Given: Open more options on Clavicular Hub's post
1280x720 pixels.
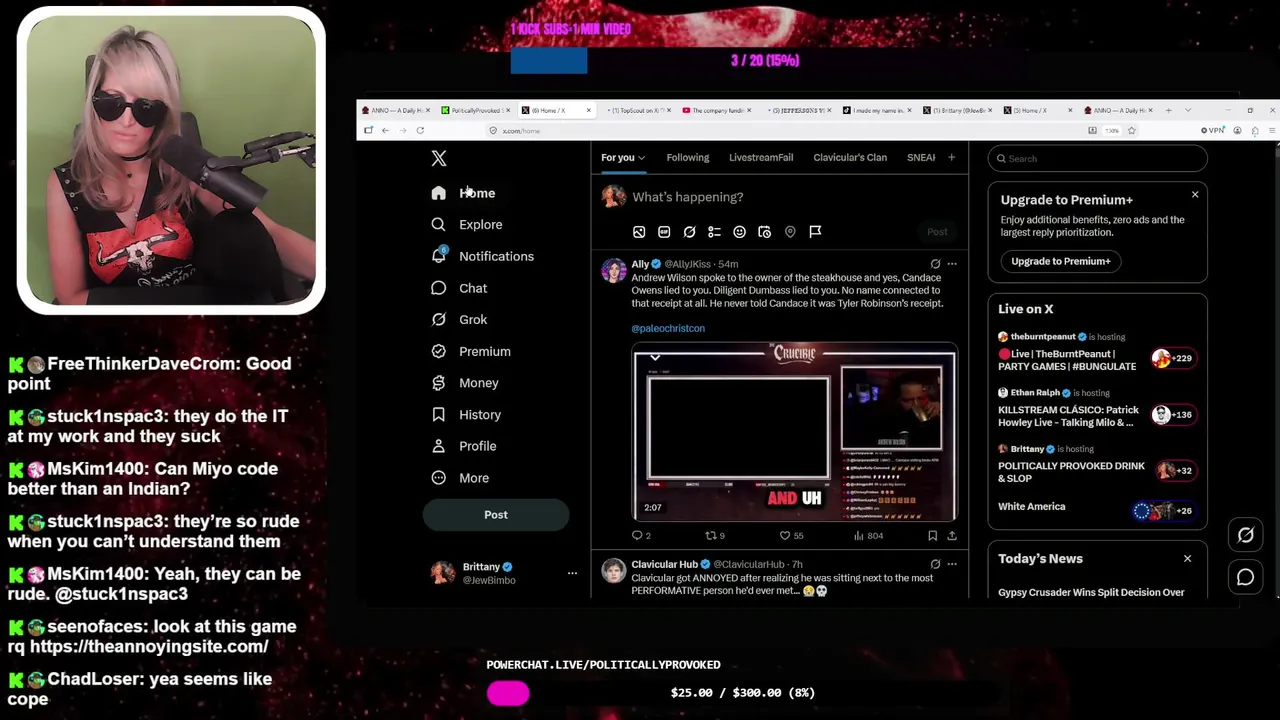Looking at the screenshot, I should point(952,564).
